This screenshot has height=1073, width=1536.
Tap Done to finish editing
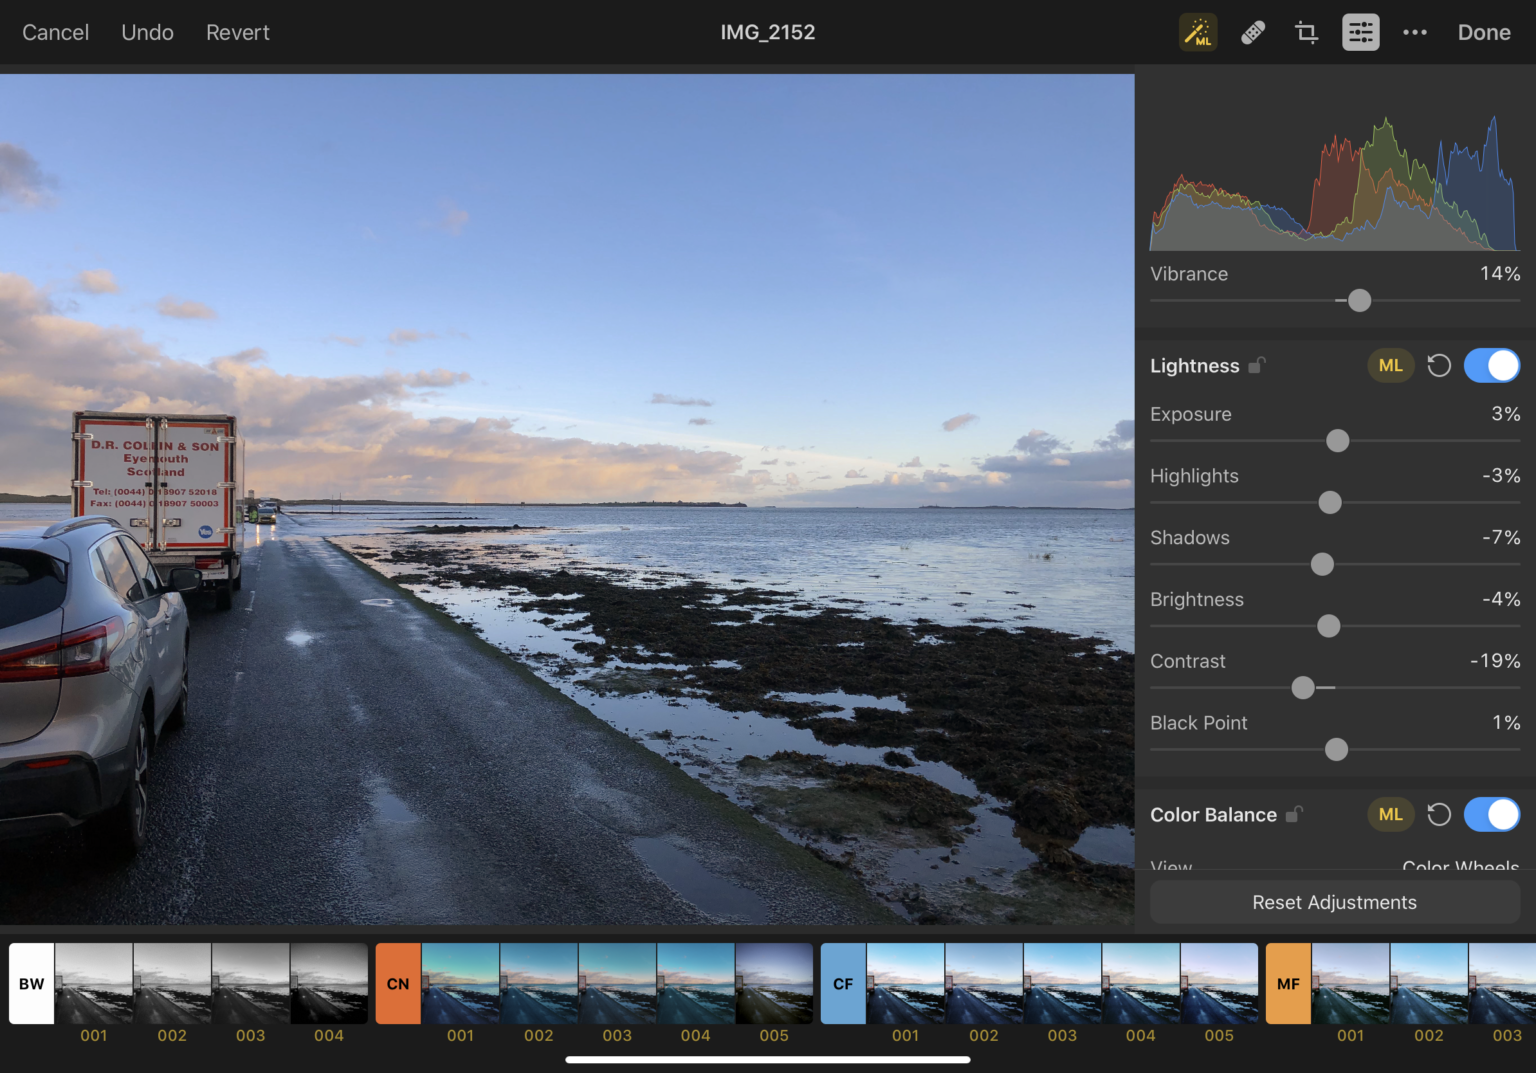[1484, 32]
